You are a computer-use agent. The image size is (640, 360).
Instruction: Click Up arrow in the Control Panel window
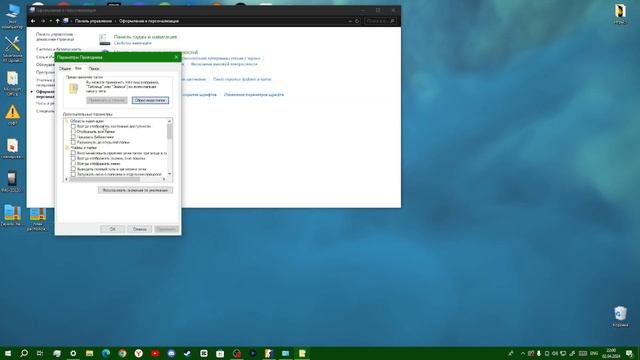pos(58,21)
